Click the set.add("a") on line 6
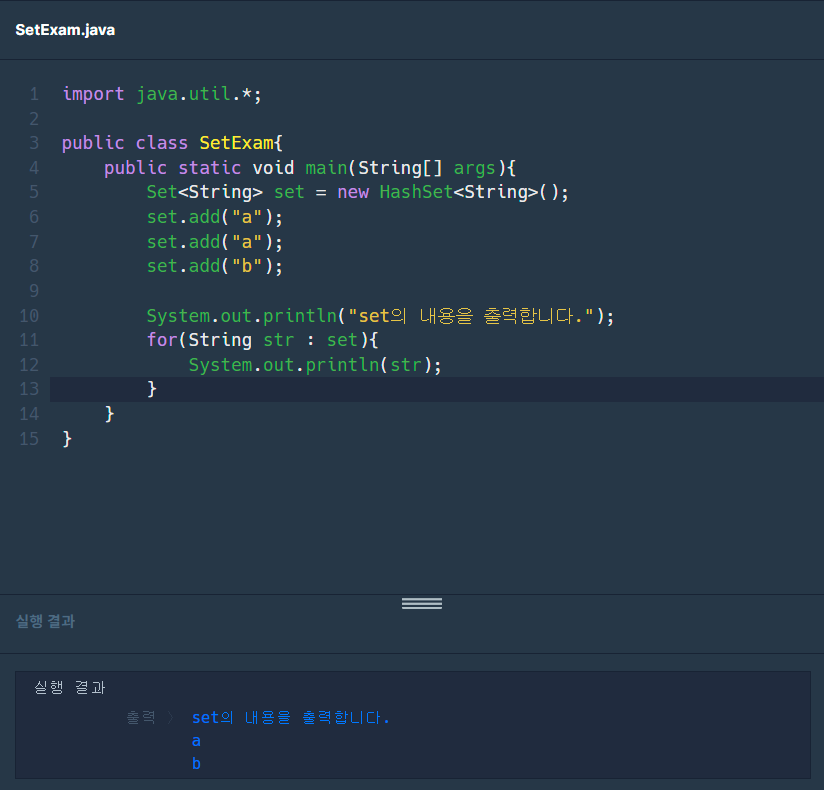Image resolution: width=824 pixels, height=790 pixels. click(214, 217)
